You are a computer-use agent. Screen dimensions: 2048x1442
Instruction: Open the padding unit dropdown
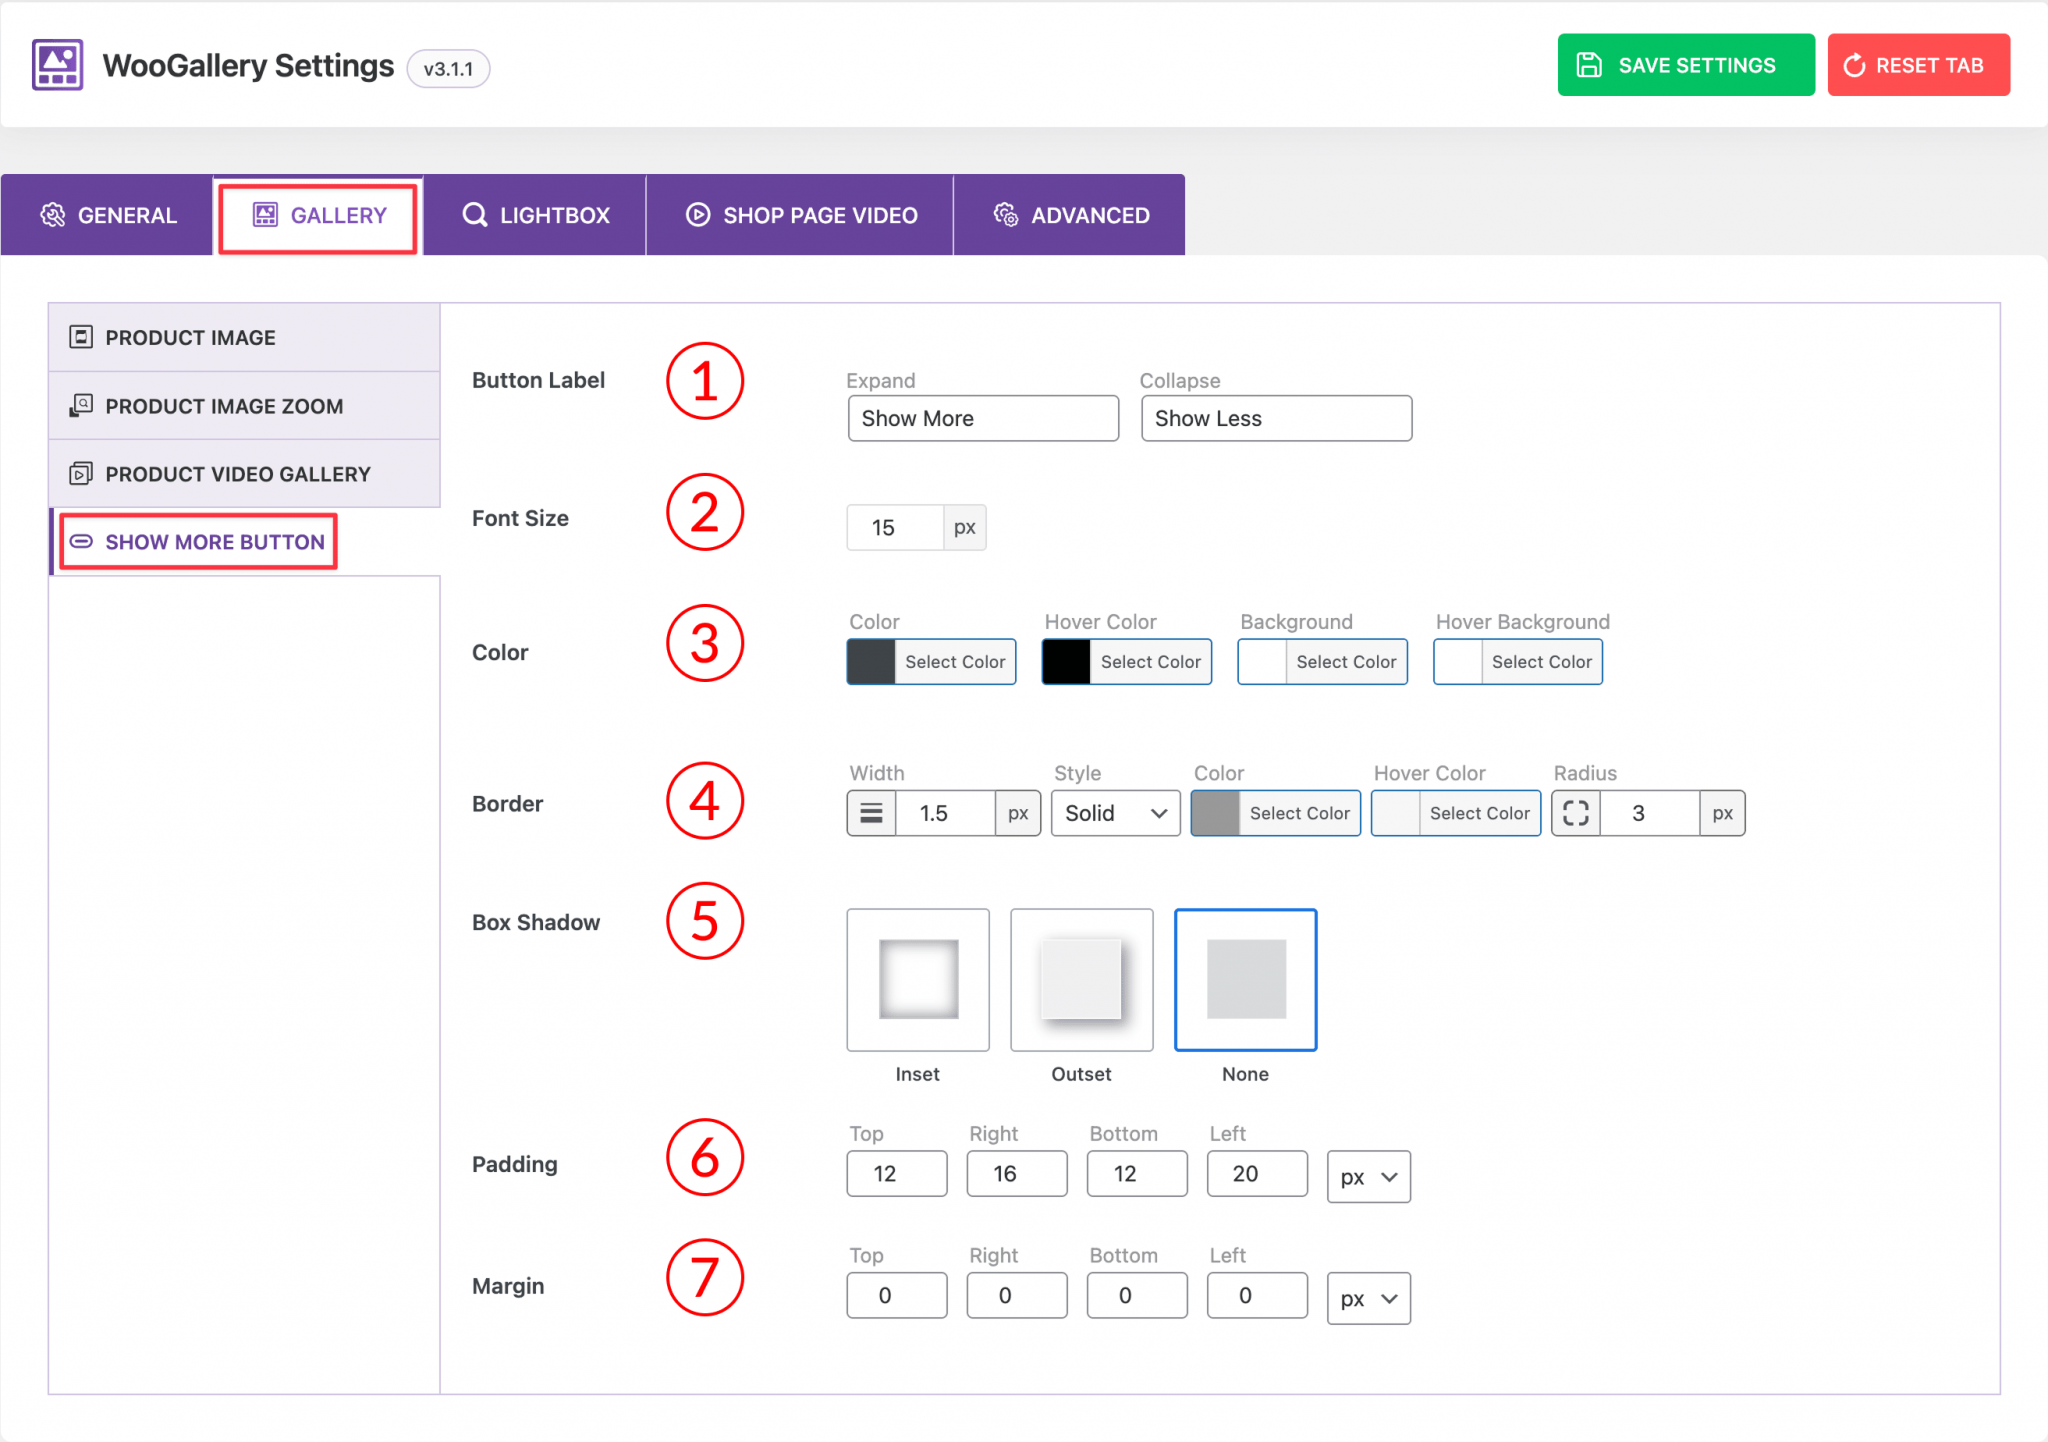pyautogui.click(x=1368, y=1176)
